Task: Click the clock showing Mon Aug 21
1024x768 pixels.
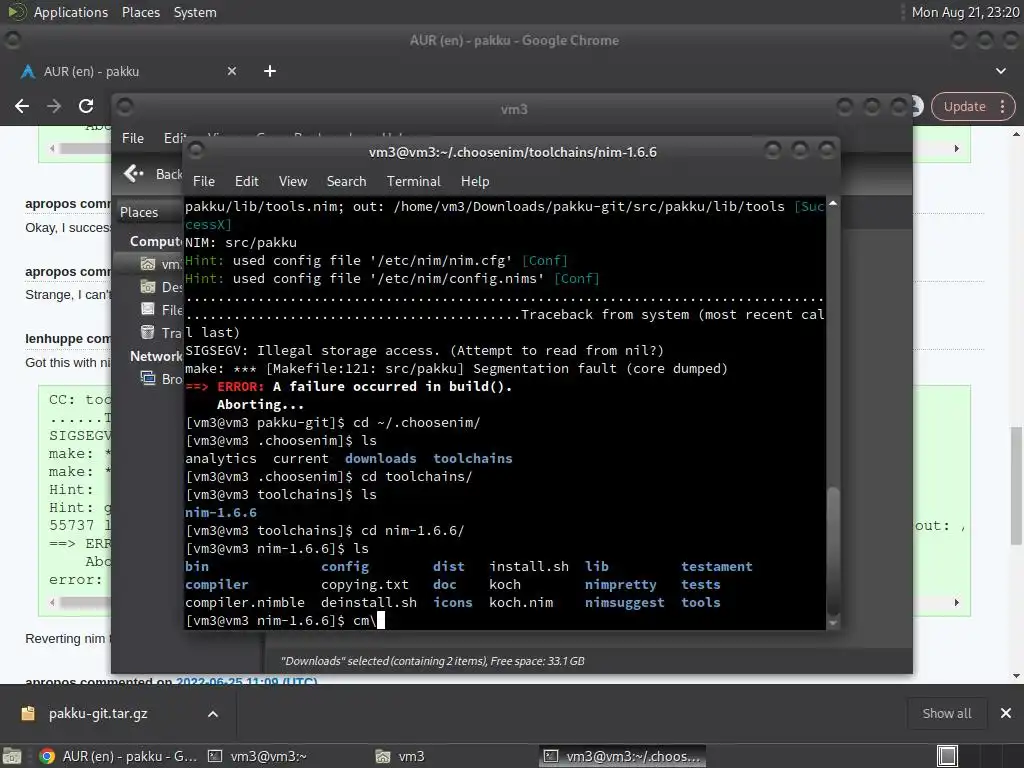Action: click(x=965, y=12)
